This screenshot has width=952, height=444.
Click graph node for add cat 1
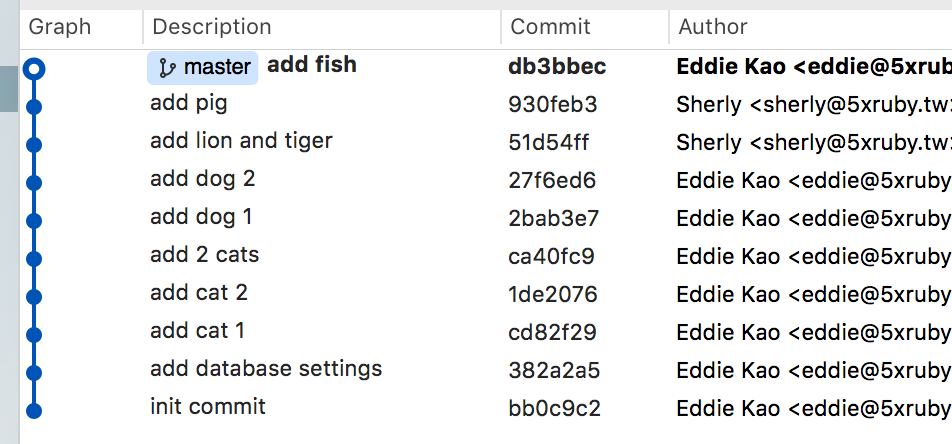click(x=35, y=334)
